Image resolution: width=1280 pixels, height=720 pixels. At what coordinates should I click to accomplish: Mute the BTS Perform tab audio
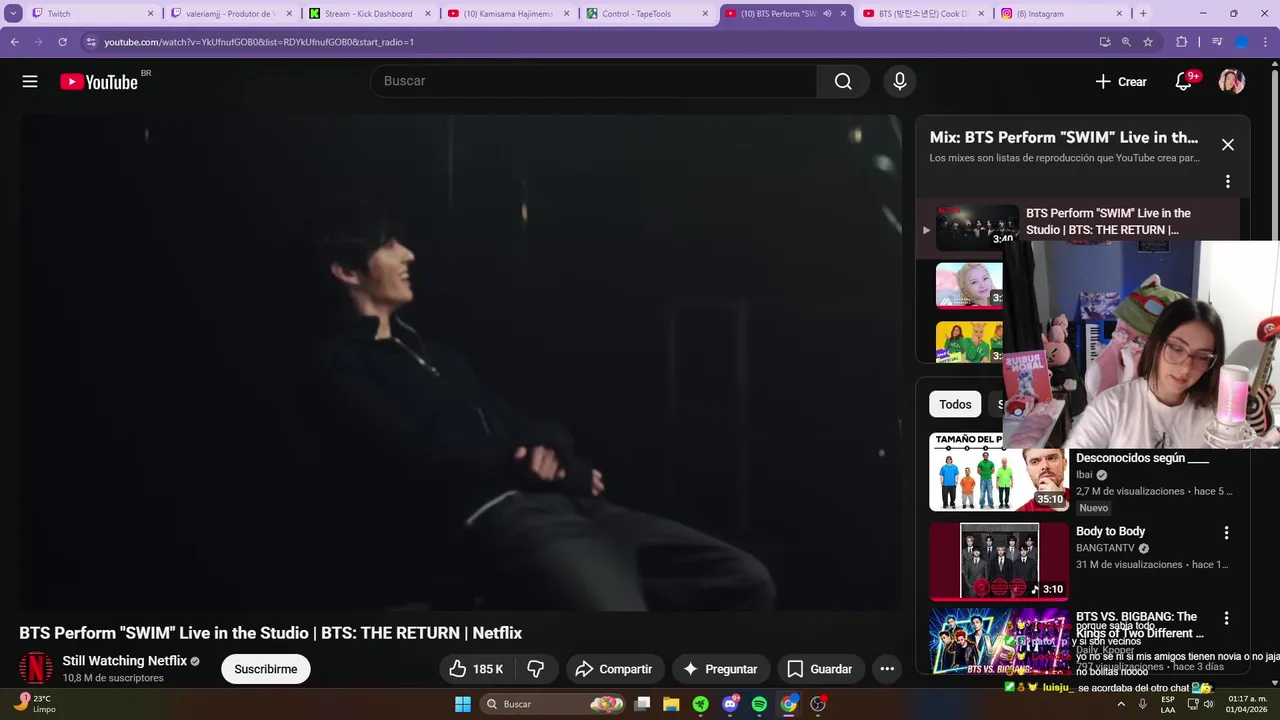coord(827,14)
